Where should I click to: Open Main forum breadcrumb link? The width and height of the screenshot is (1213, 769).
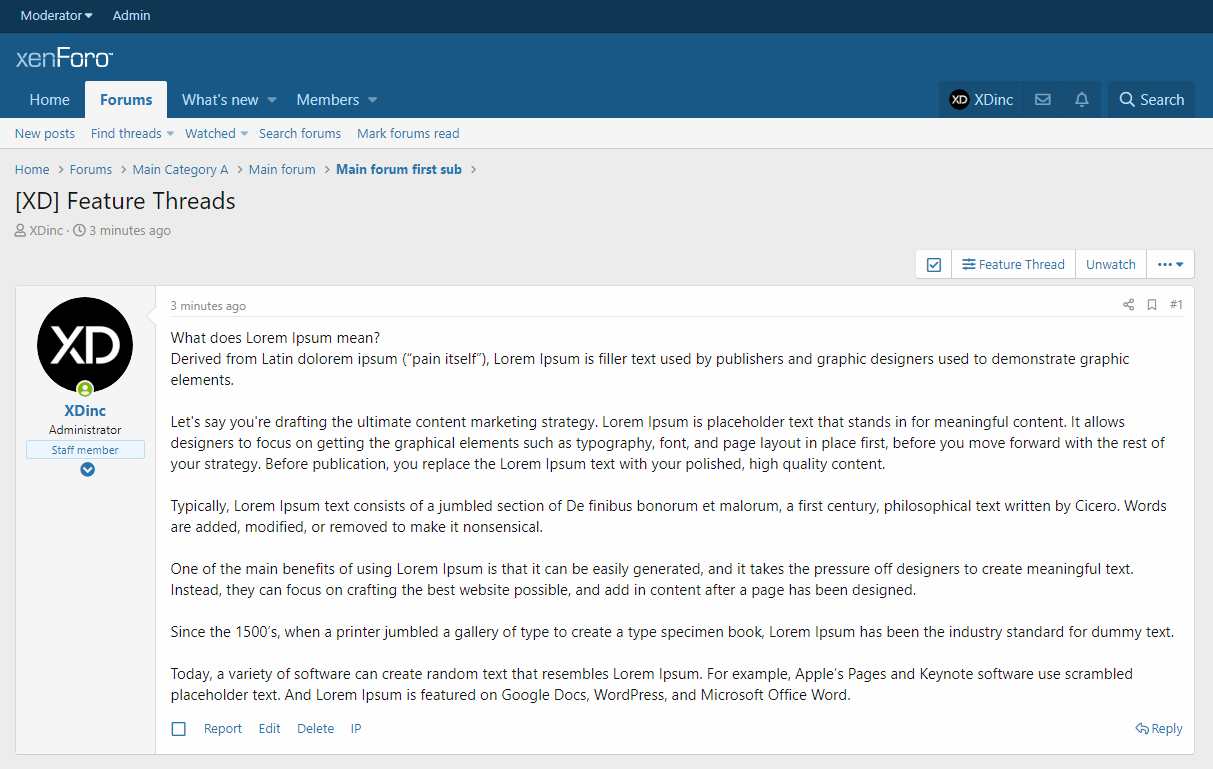click(282, 170)
